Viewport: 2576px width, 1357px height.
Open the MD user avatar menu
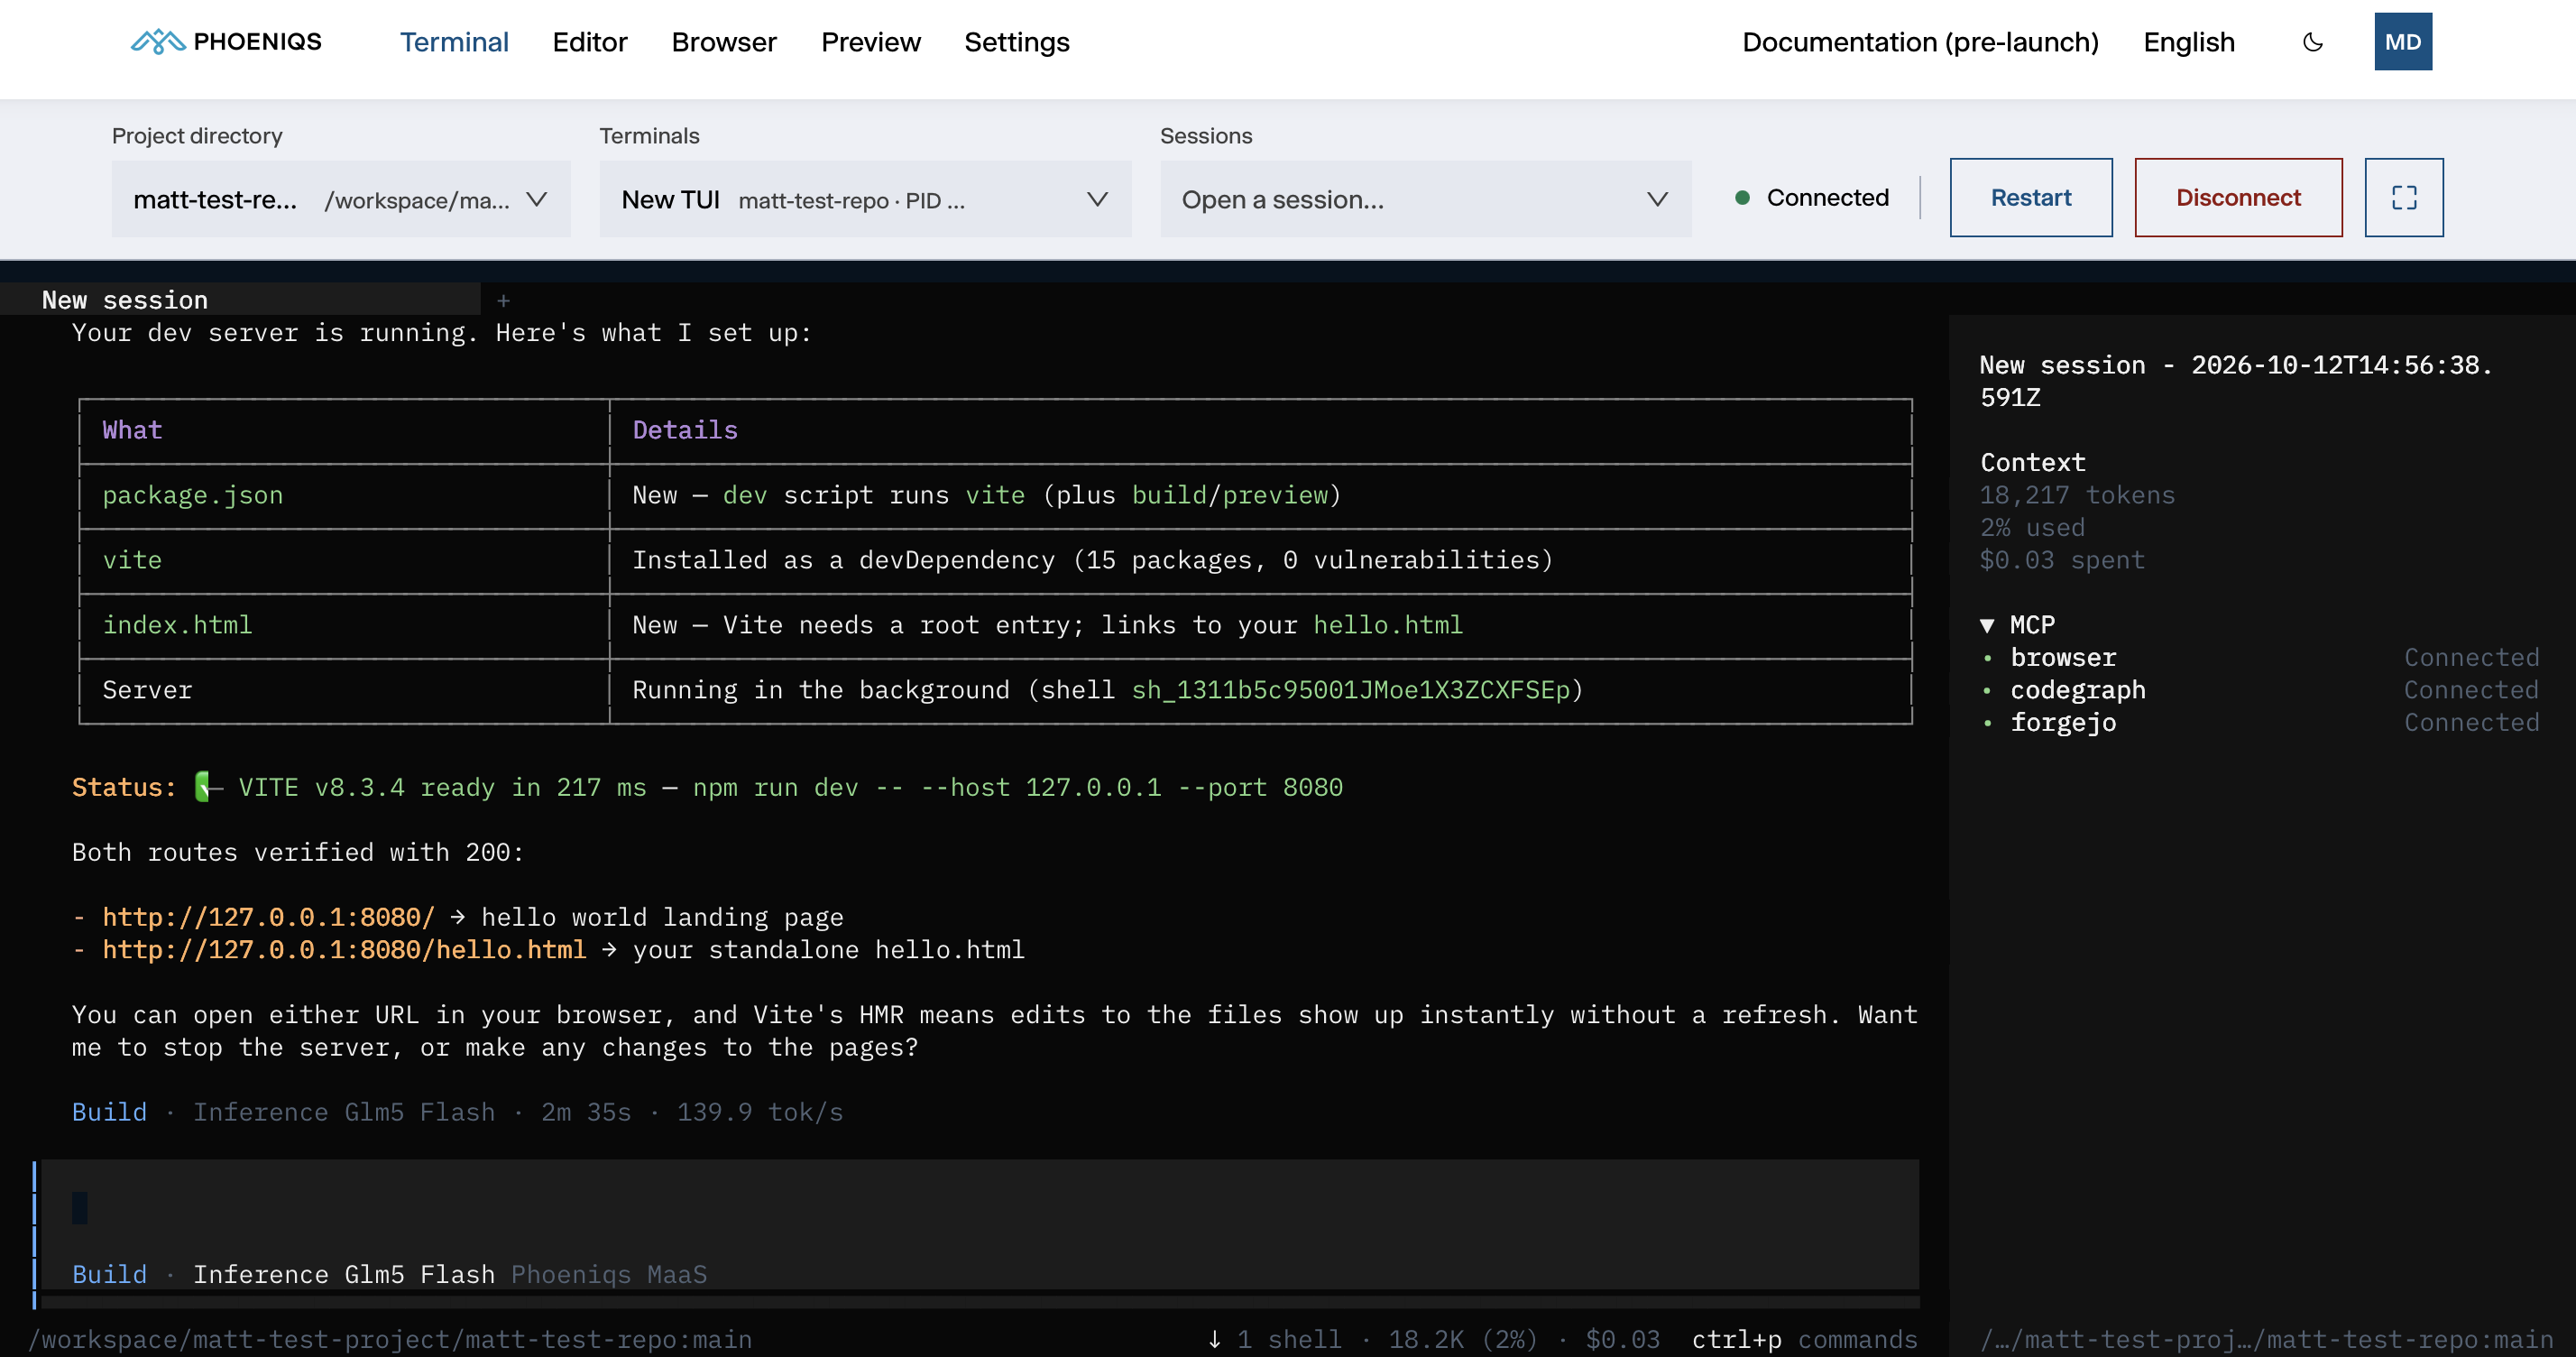[x=2403, y=42]
